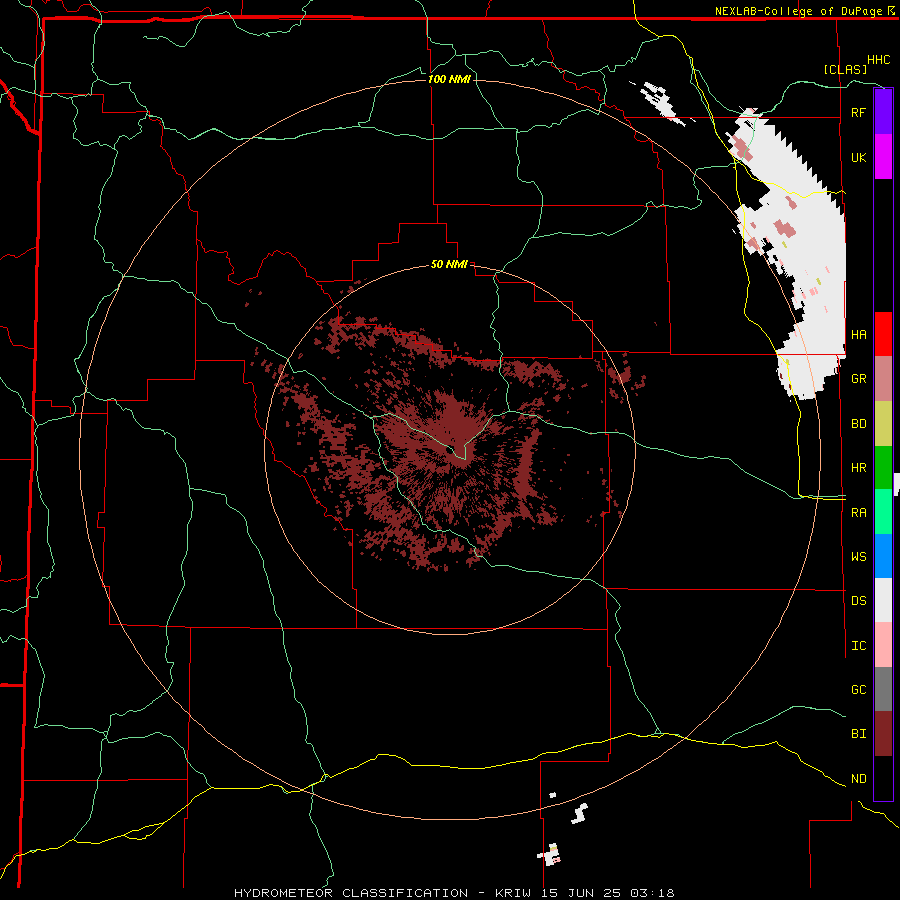Click the 'HHC' product label
The width and height of the screenshot is (900, 900).
click(878, 60)
